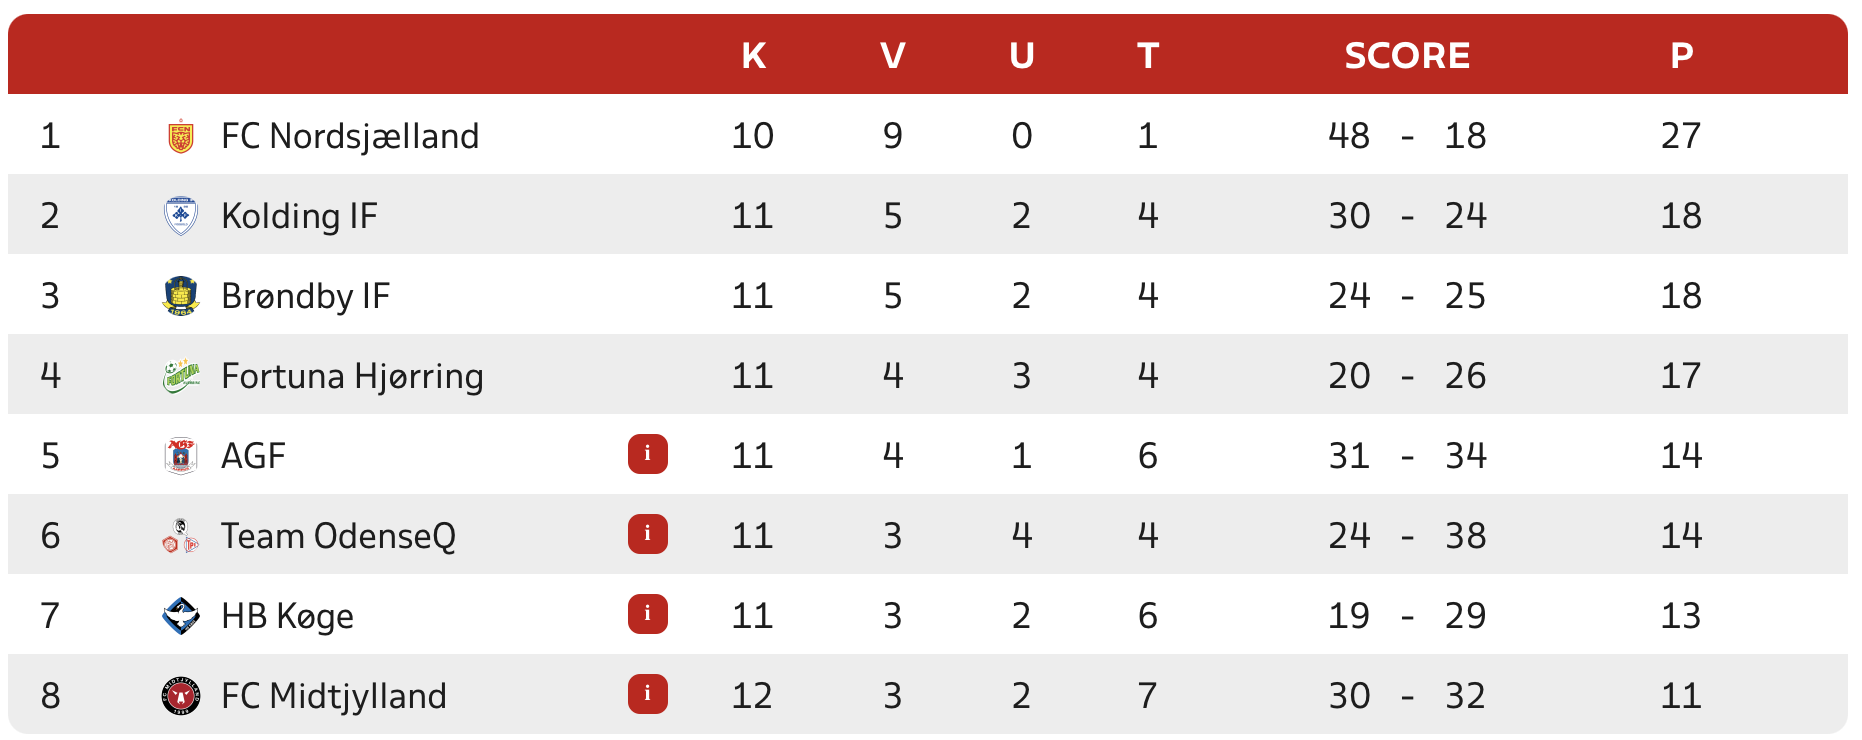This screenshot has height=740, width=1862.
Task: Open the FC Nordsjælland team link
Action: [x=350, y=136]
